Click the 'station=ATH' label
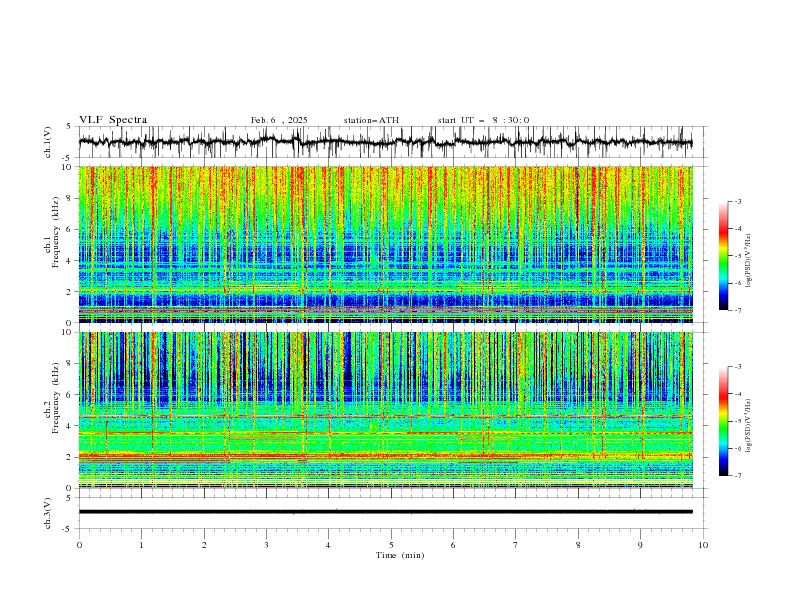The width and height of the screenshot is (792, 612). [371, 120]
